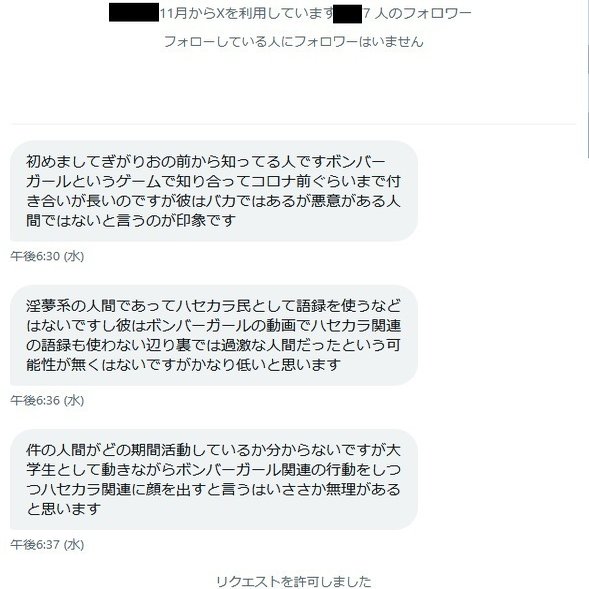The width and height of the screenshot is (589, 589).
Task: Select the first message bubble beginning 初めまして
Action: point(214,191)
